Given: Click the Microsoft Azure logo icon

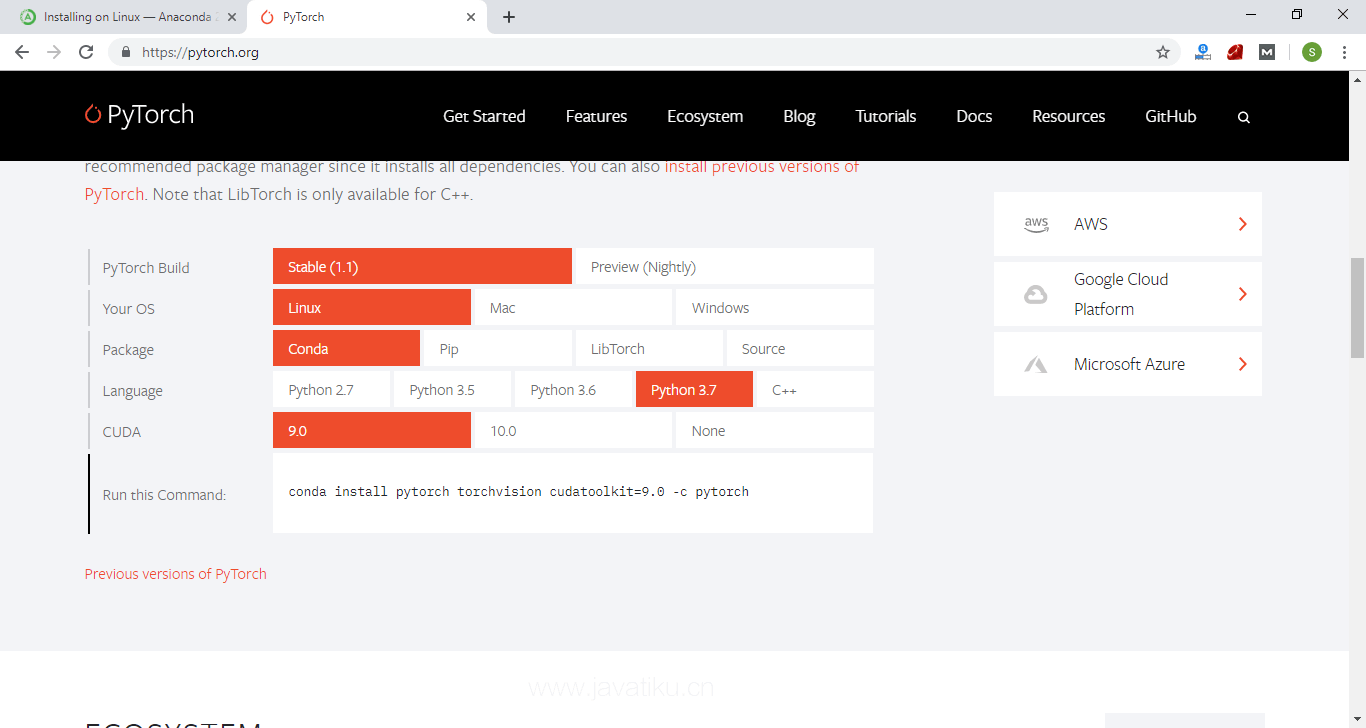Looking at the screenshot, I should pyautogui.click(x=1036, y=365).
